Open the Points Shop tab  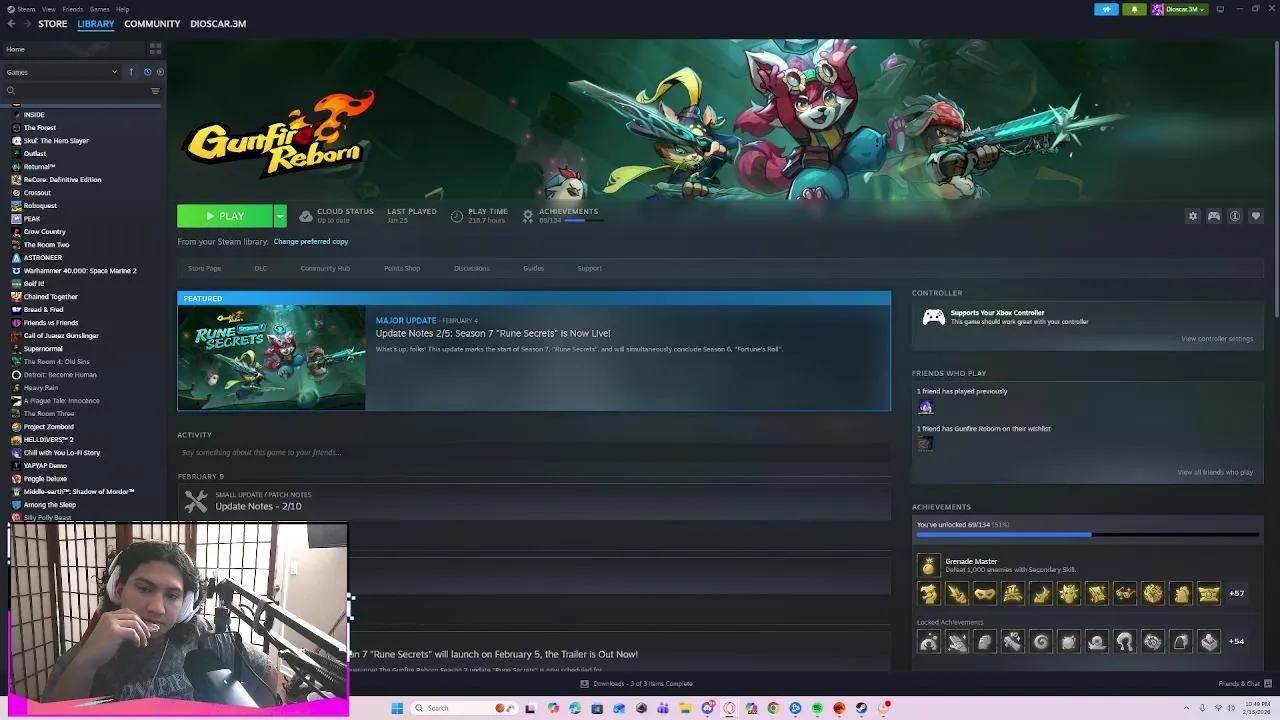point(402,268)
